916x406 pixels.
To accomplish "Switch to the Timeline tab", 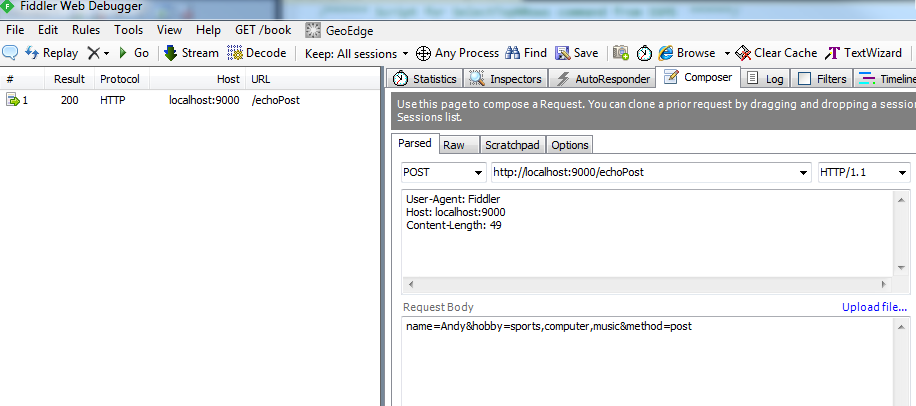I will (x=885, y=78).
